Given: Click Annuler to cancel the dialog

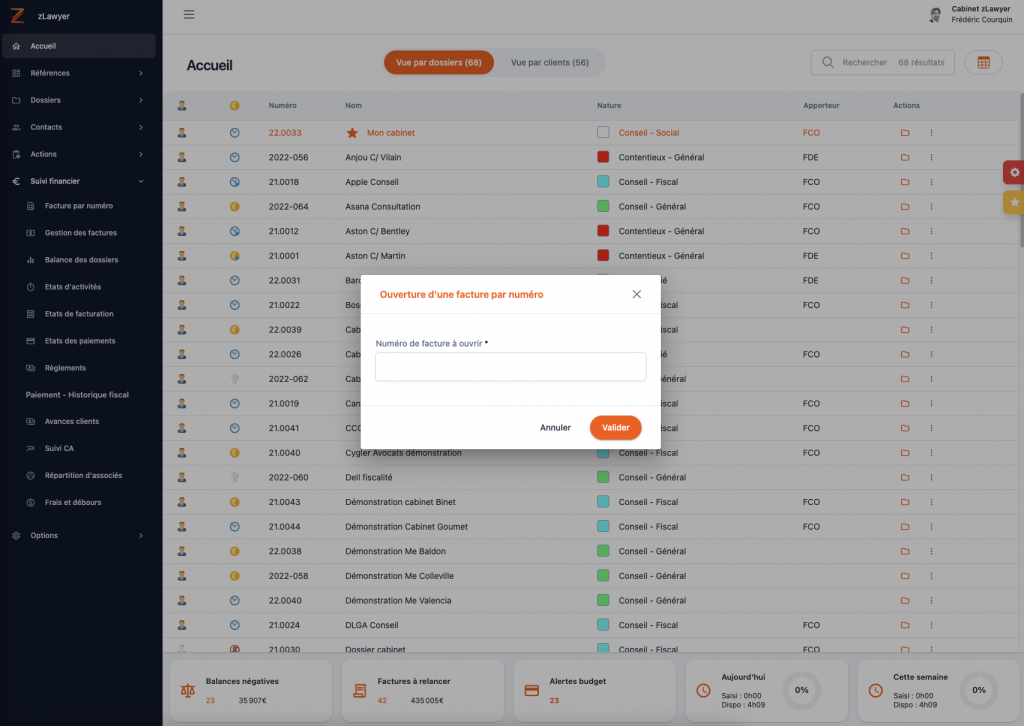Looking at the screenshot, I should click(x=555, y=428).
